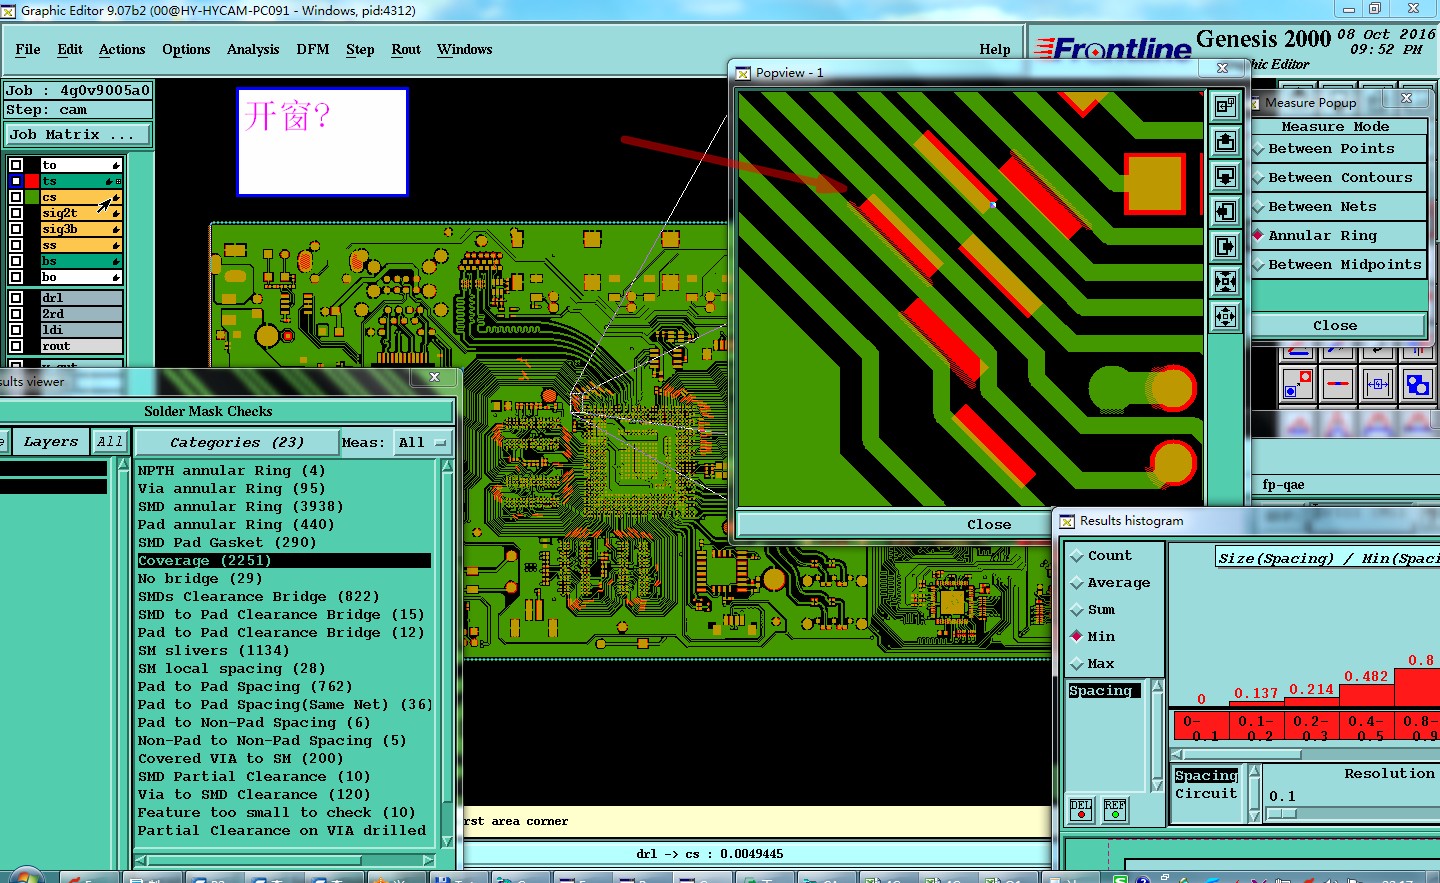Click the blue overlapping shapes tool icon
The height and width of the screenshot is (883, 1440).
[x=1417, y=383]
